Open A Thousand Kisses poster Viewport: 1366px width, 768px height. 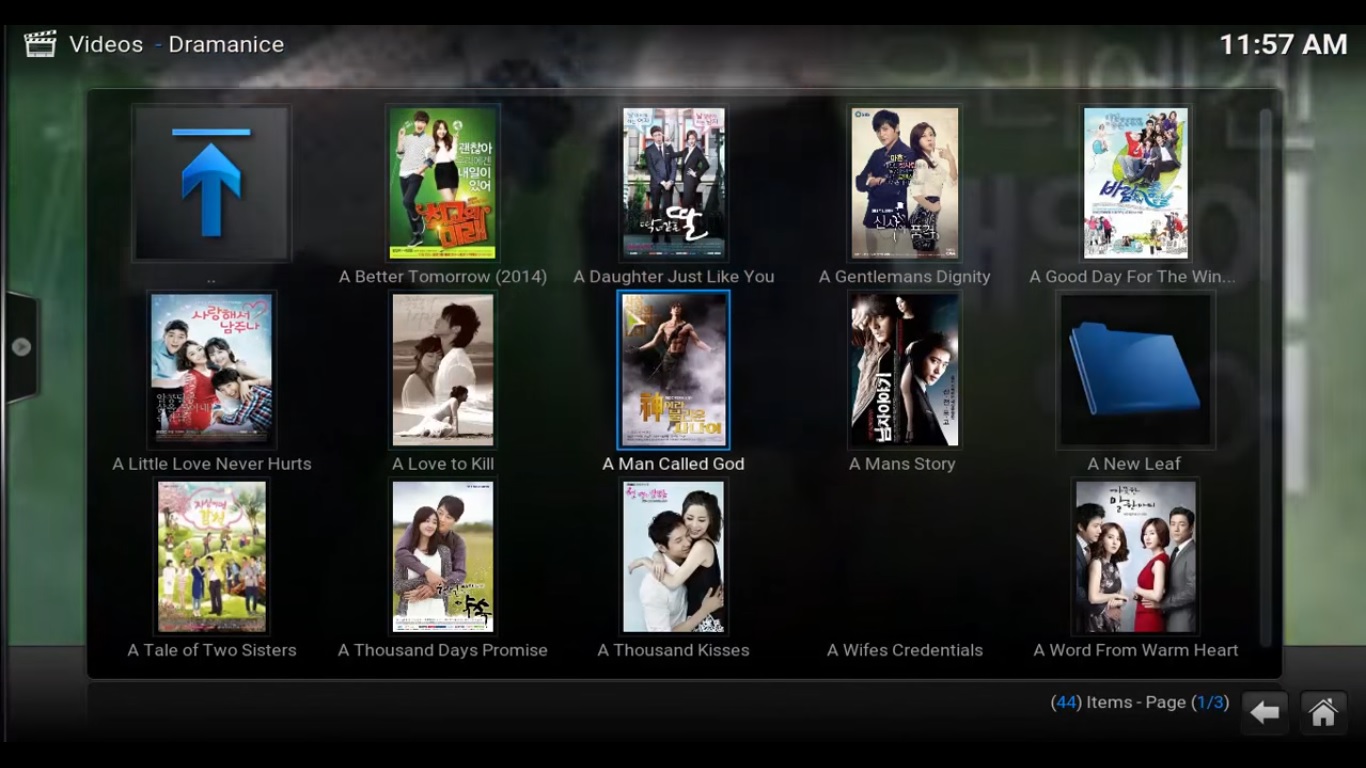pos(674,557)
